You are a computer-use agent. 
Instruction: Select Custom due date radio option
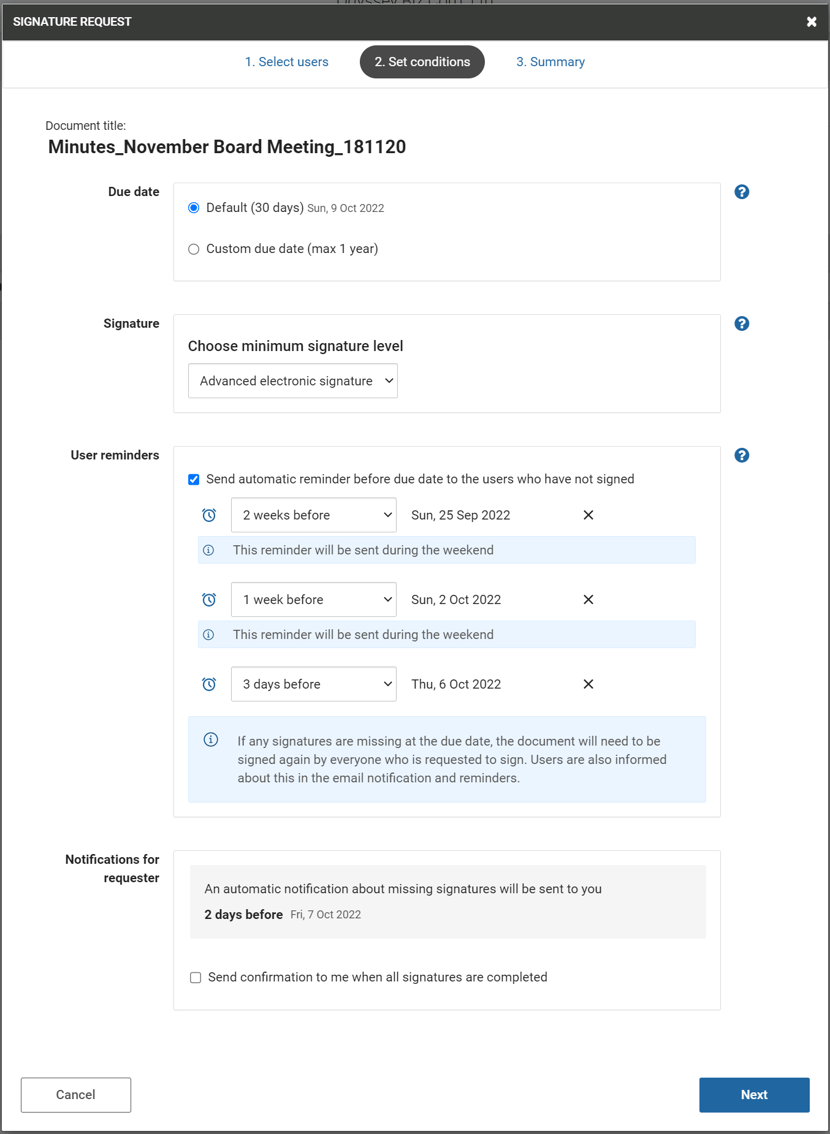pyautogui.click(x=193, y=249)
